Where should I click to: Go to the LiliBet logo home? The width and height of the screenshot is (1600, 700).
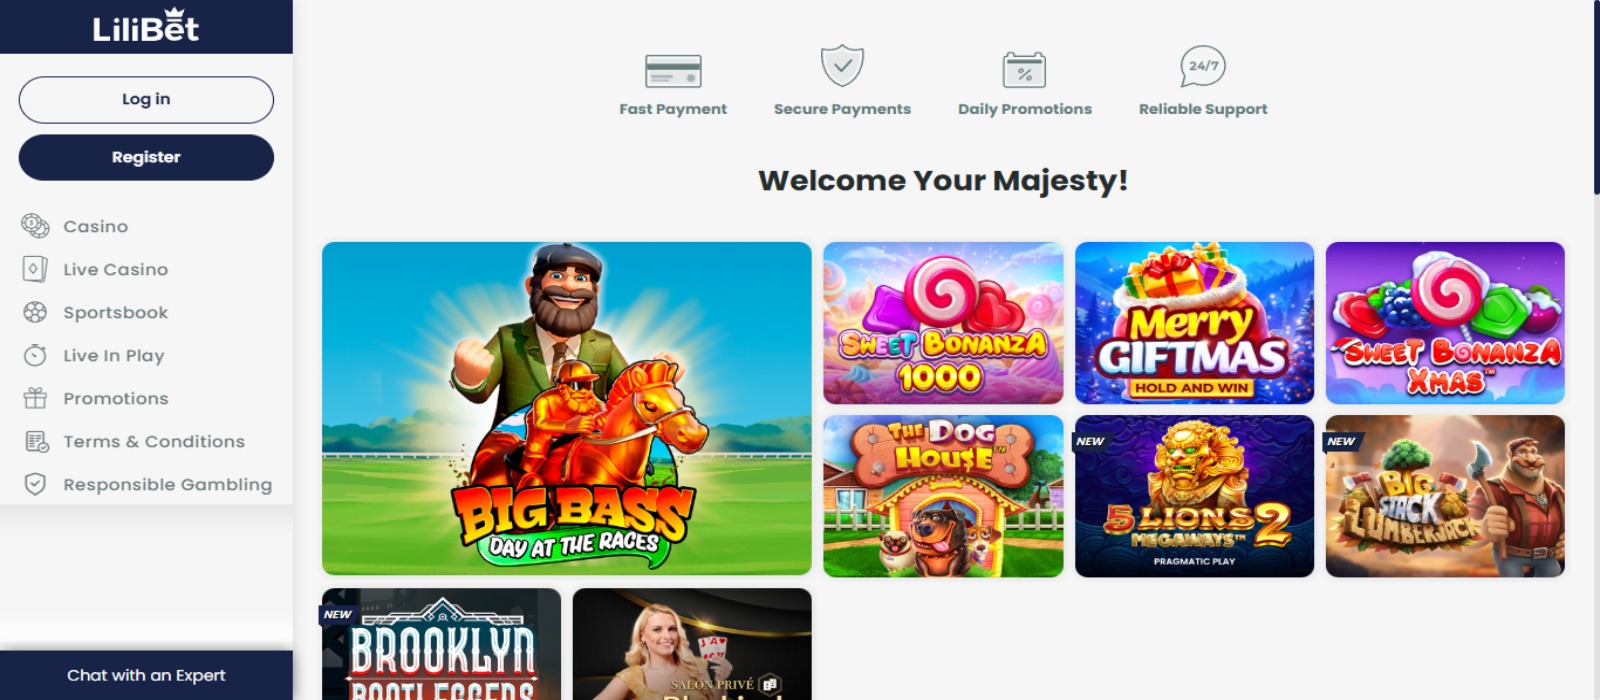tap(146, 27)
